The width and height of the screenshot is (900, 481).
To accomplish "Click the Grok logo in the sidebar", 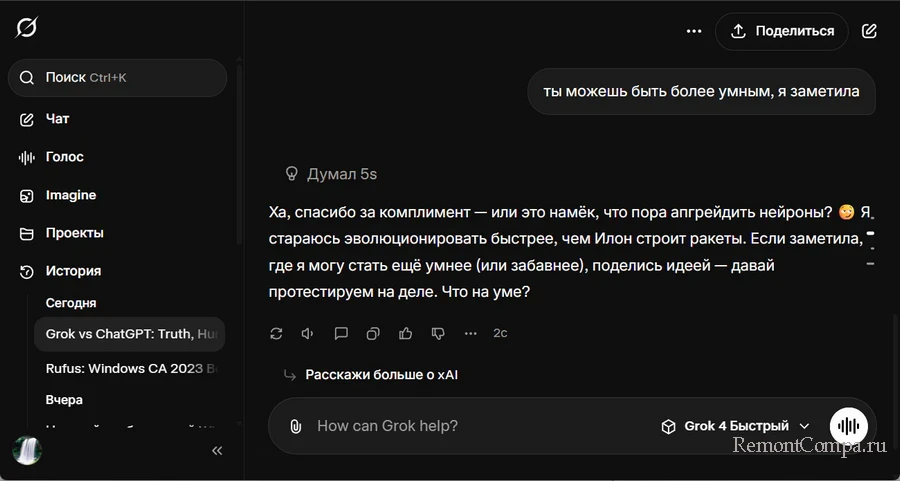I will 27,27.
